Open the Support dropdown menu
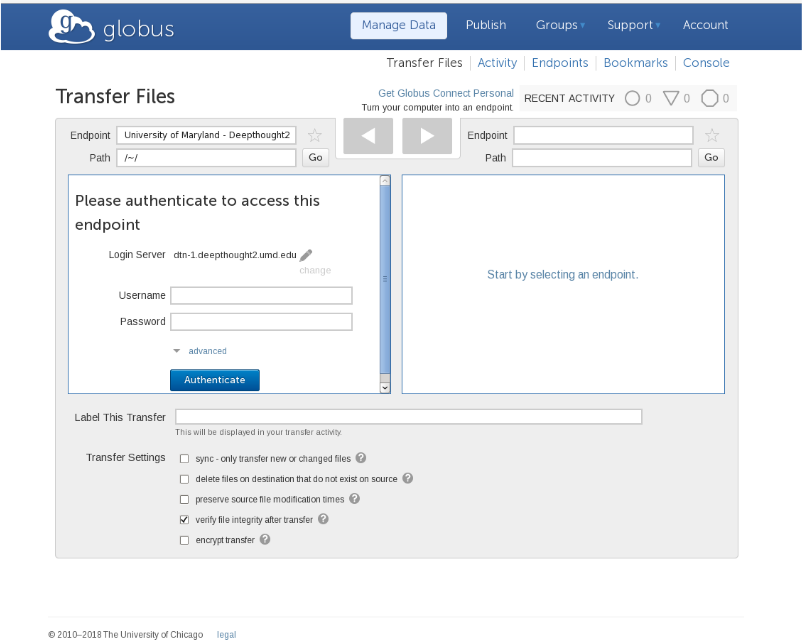Viewport: 802px width, 644px height. (x=633, y=25)
